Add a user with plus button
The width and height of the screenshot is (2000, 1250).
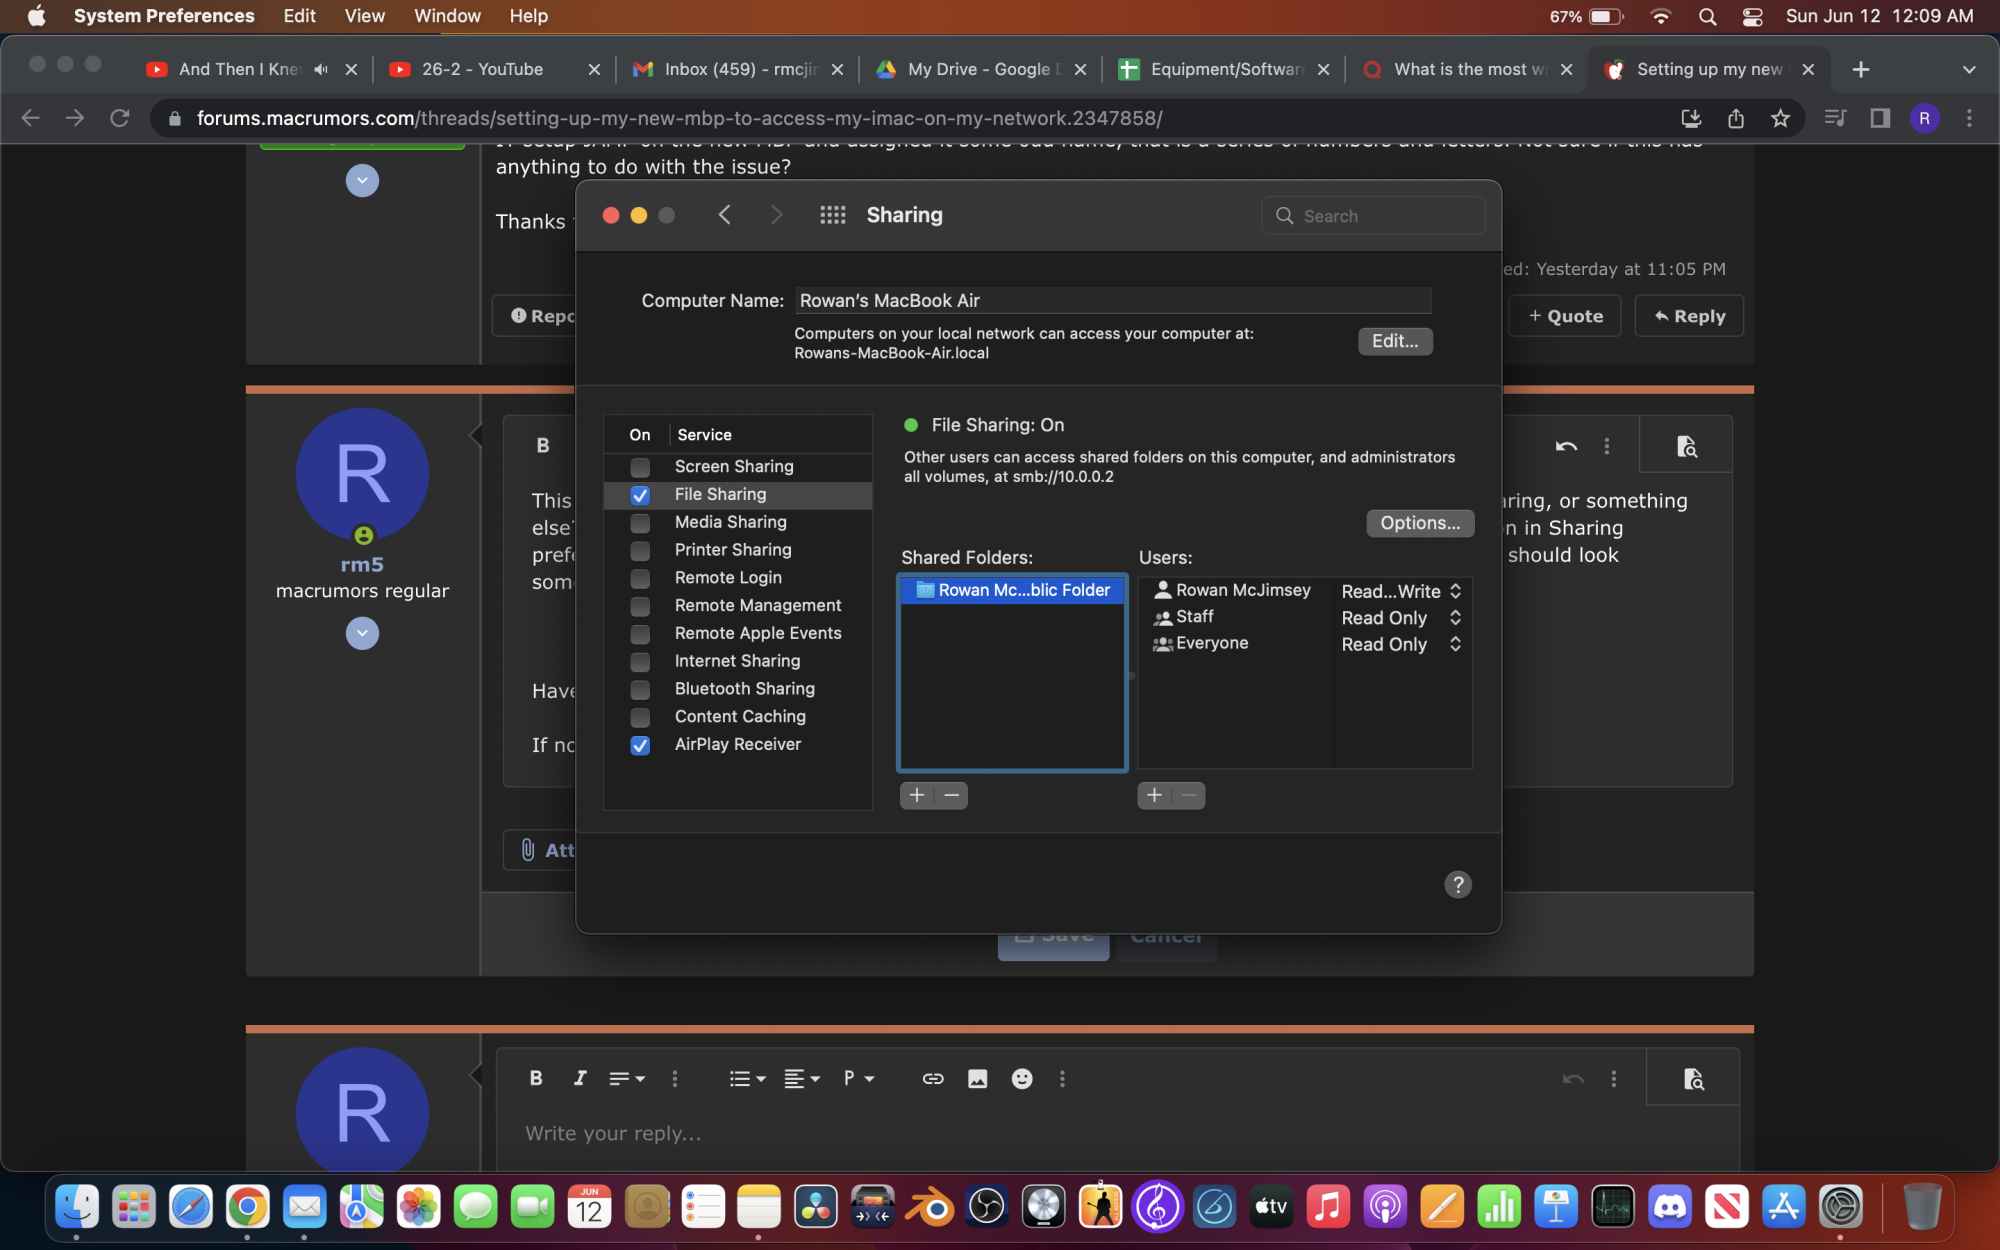[x=1154, y=795]
